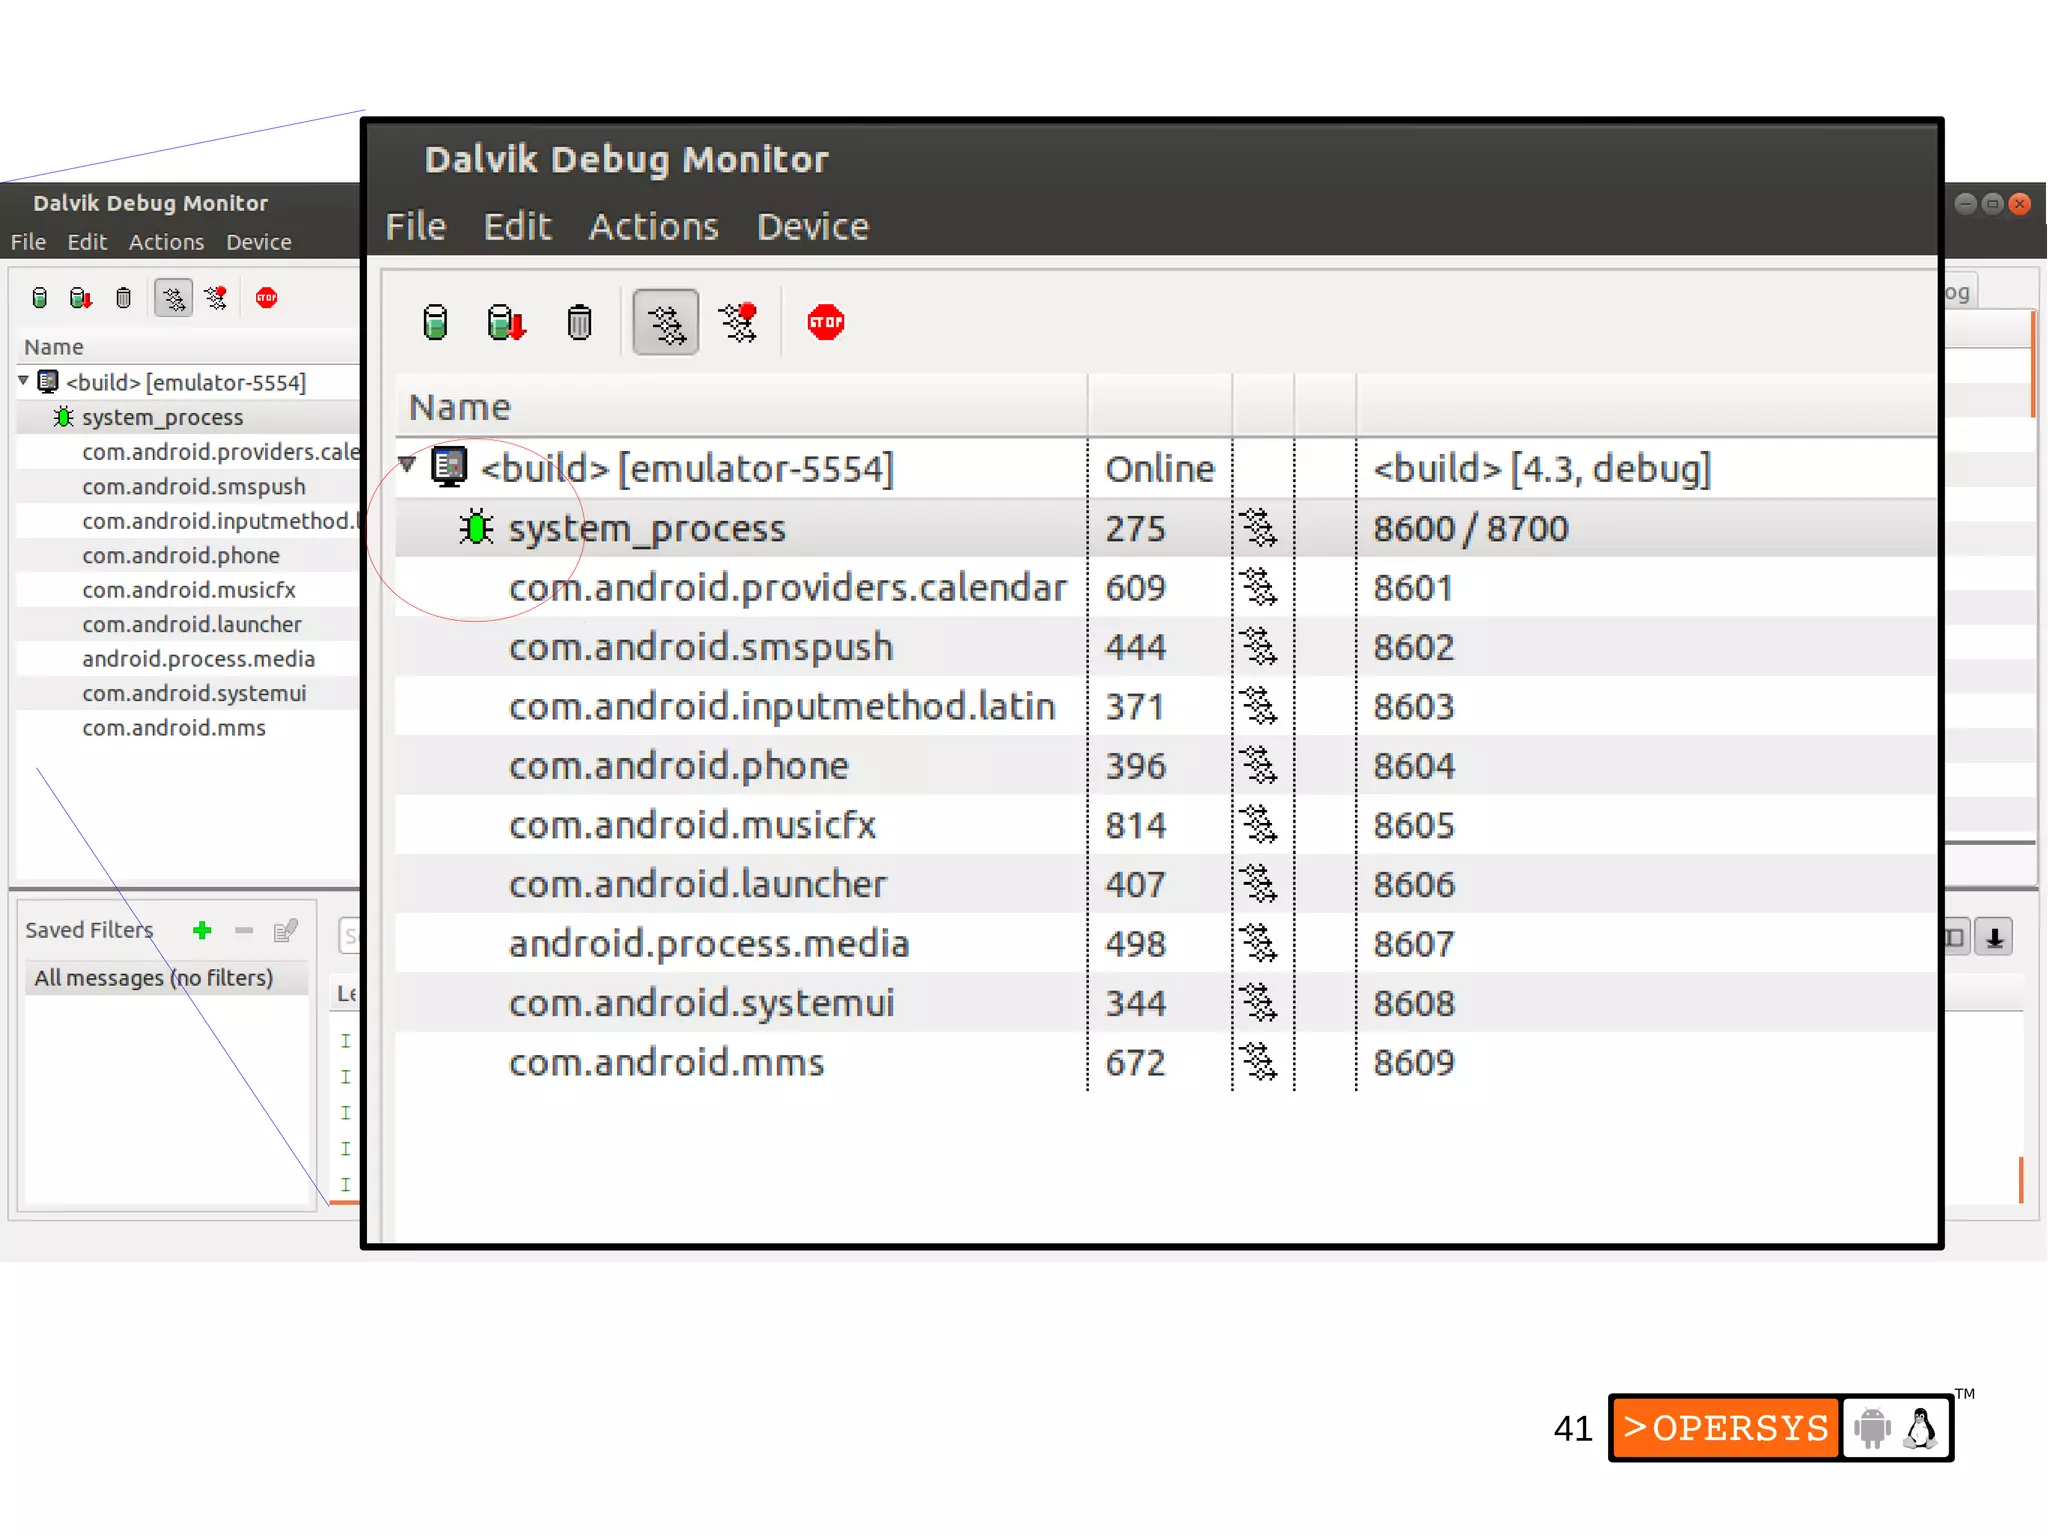Toggle Update Threads button in small left toolbar
This screenshot has height=1535, width=2048.
(x=173, y=298)
